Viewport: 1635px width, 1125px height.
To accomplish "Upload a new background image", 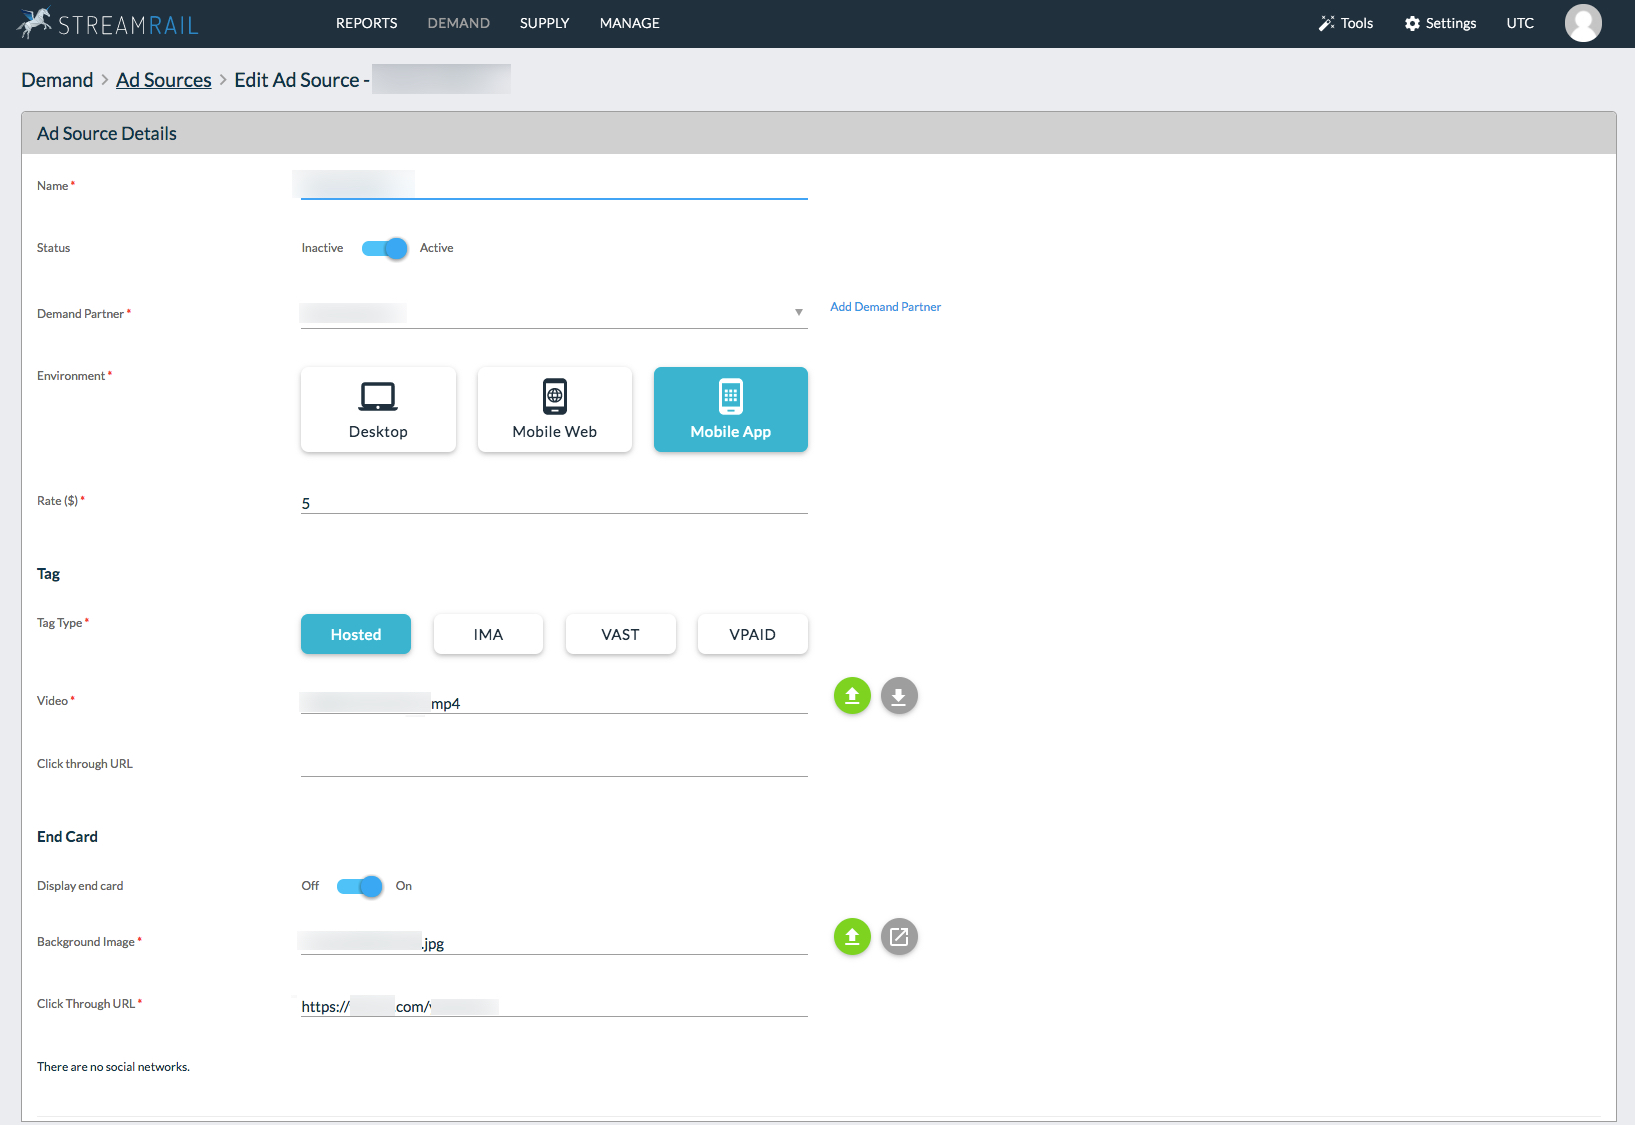I will pos(852,937).
